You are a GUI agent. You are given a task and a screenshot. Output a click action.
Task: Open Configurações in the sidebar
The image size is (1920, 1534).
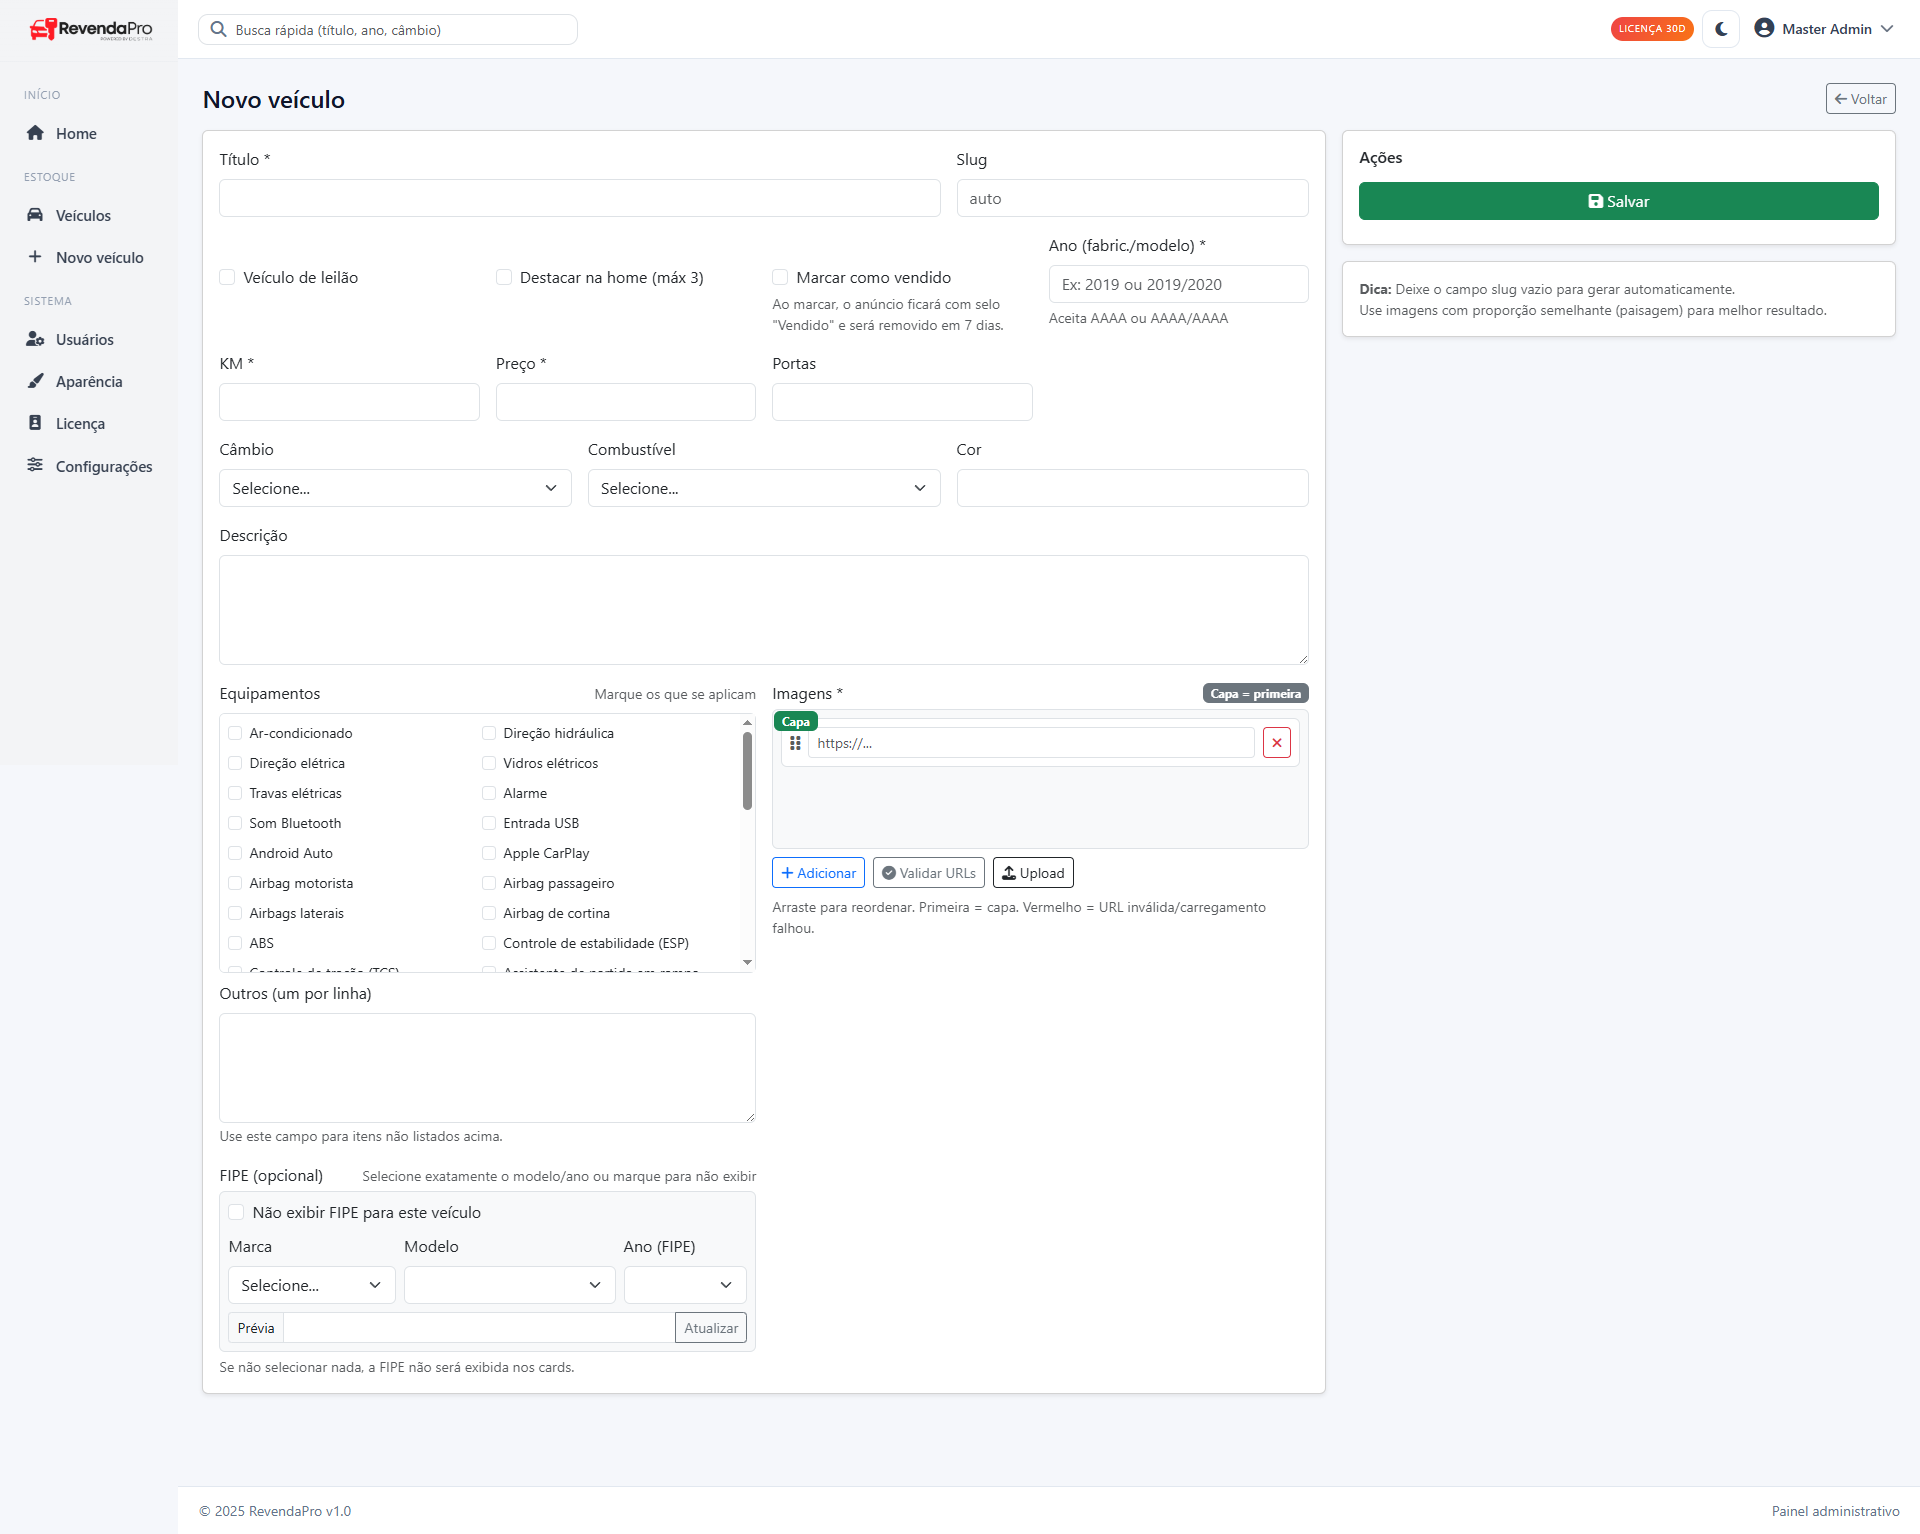(x=103, y=467)
